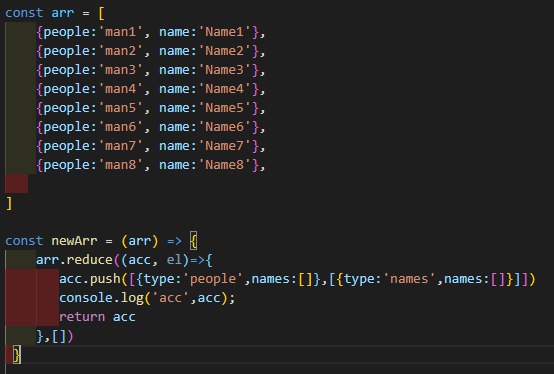554x374 pixels.
Task: Click the closing yellow bracket of arr
Action: 9,203
